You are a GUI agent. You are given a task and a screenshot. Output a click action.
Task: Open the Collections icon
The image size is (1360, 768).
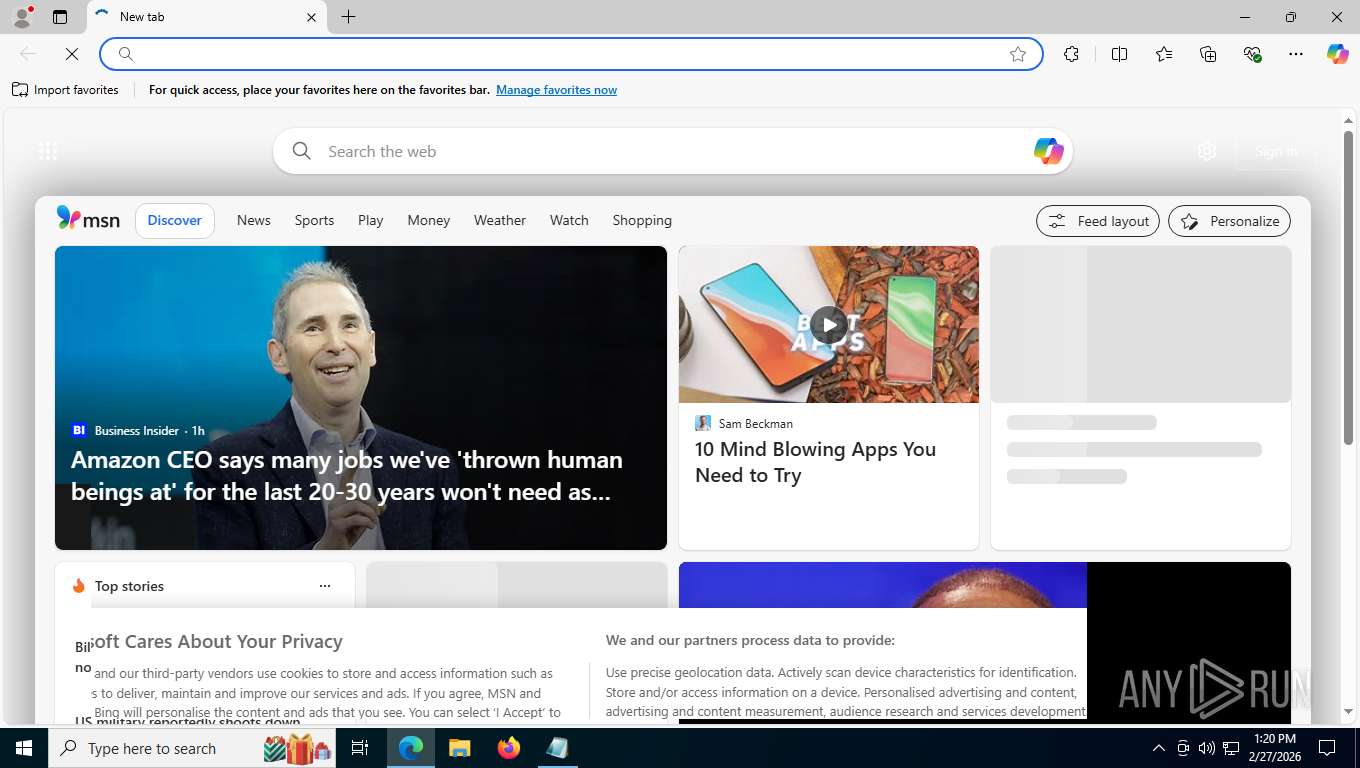click(1208, 54)
